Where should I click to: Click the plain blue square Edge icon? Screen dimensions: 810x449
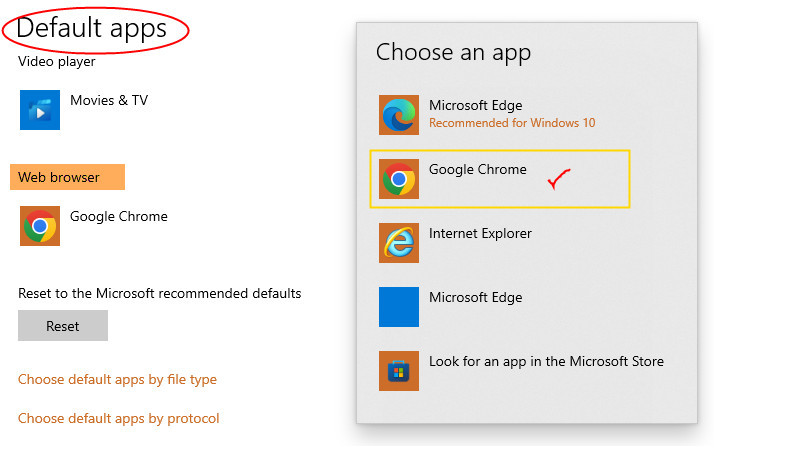(x=399, y=307)
